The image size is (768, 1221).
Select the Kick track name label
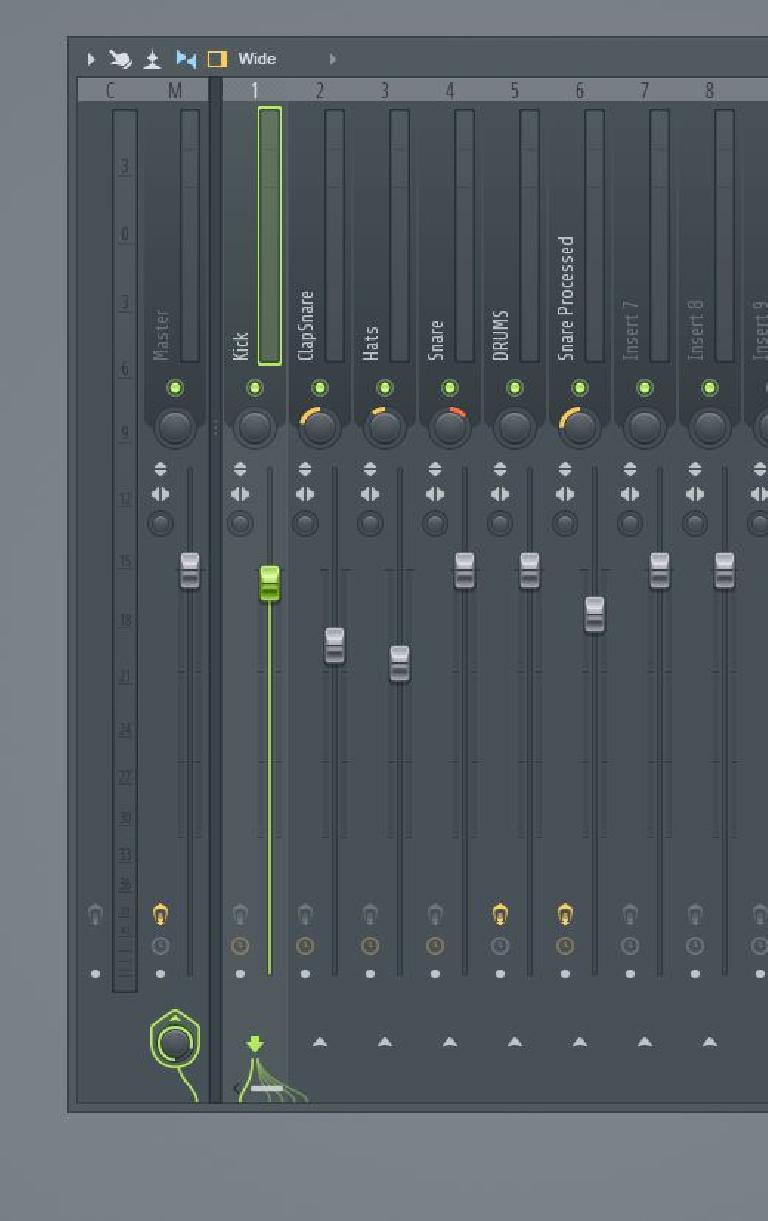point(241,346)
